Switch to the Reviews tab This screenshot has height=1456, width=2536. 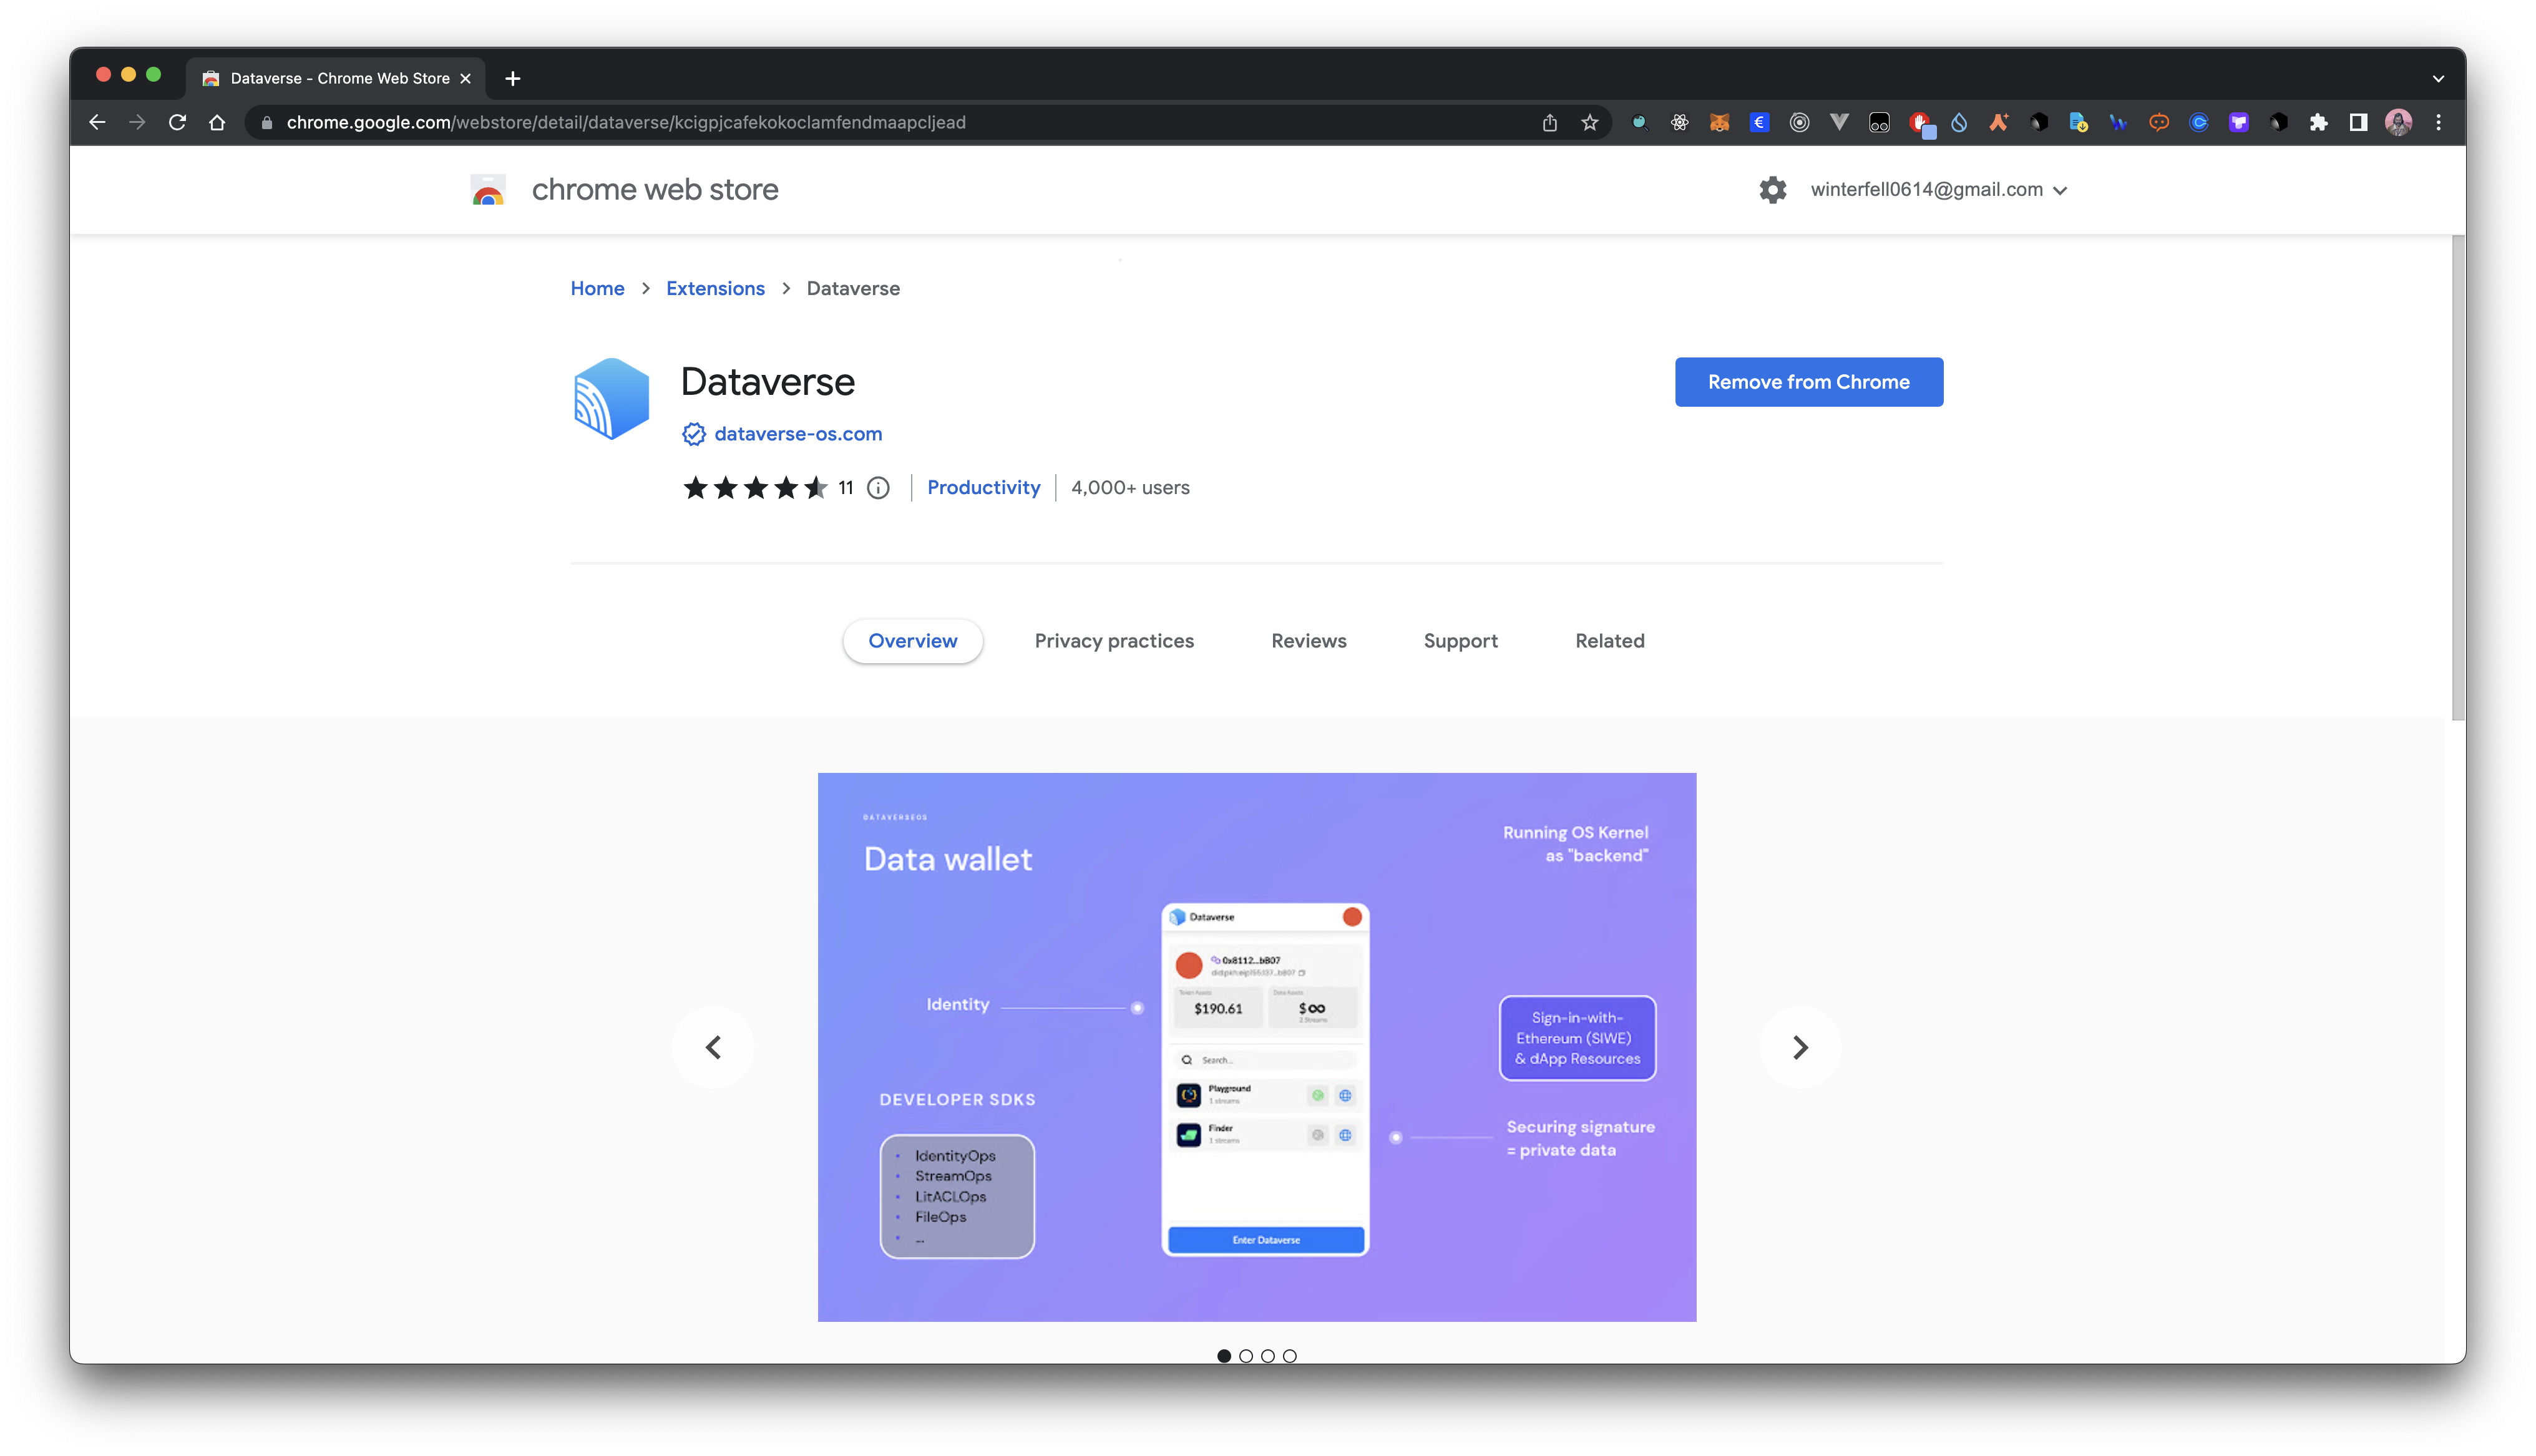1308,641
